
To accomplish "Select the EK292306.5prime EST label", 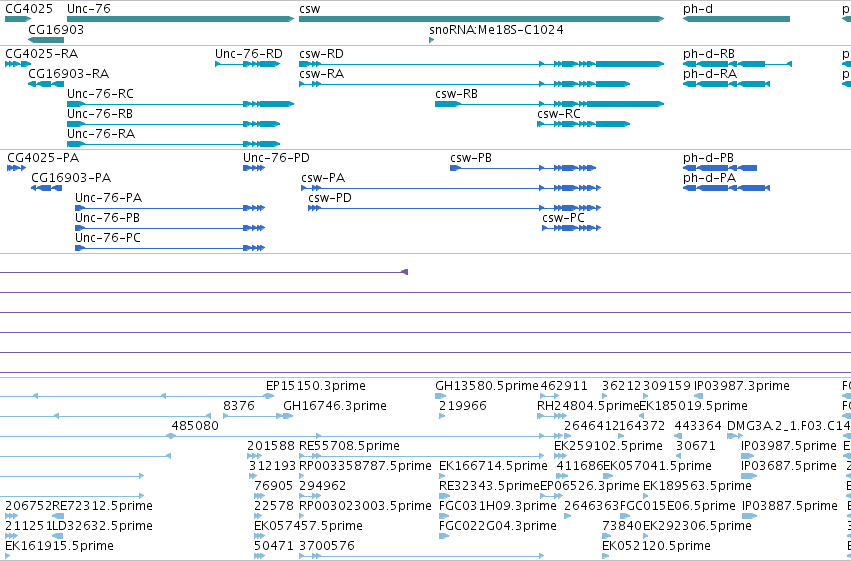I will [697, 526].
